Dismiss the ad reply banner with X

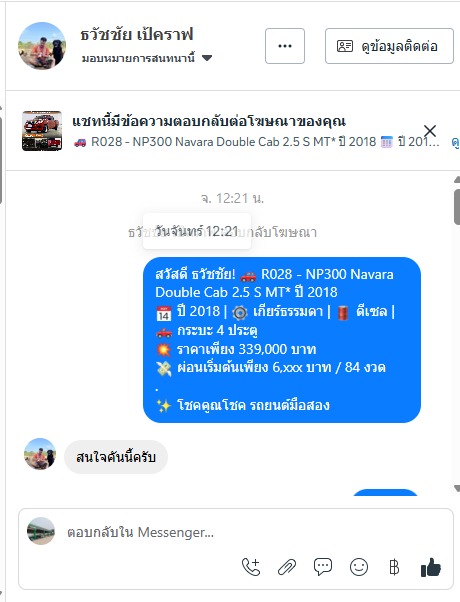point(430,131)
